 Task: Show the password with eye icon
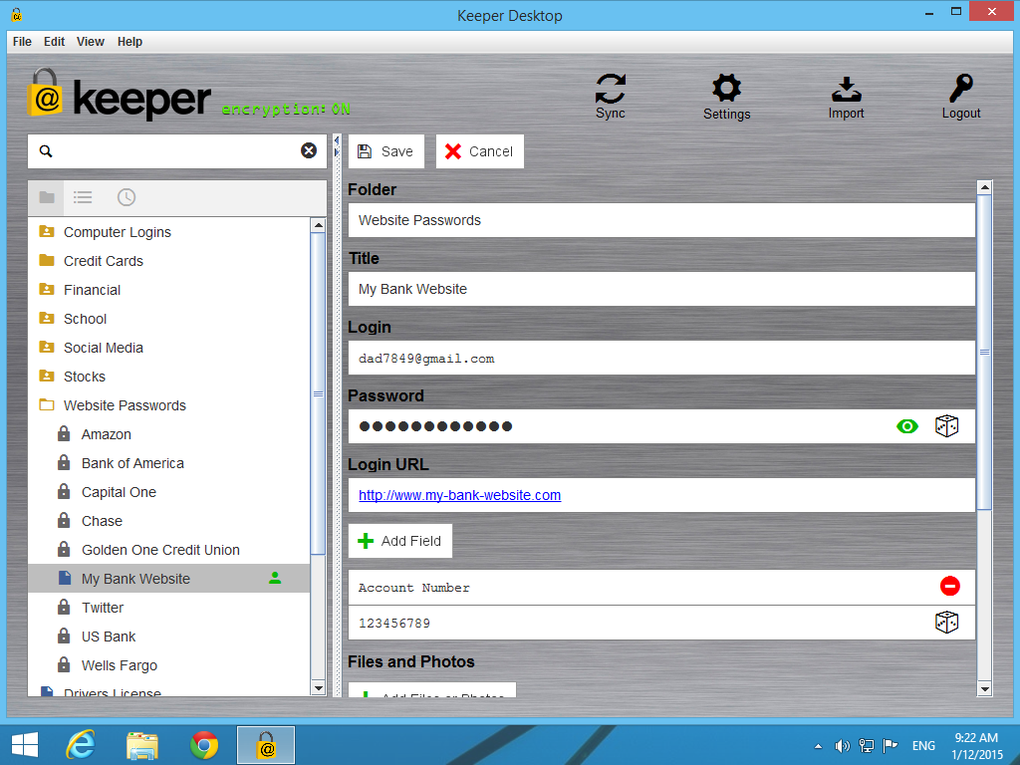907,426
